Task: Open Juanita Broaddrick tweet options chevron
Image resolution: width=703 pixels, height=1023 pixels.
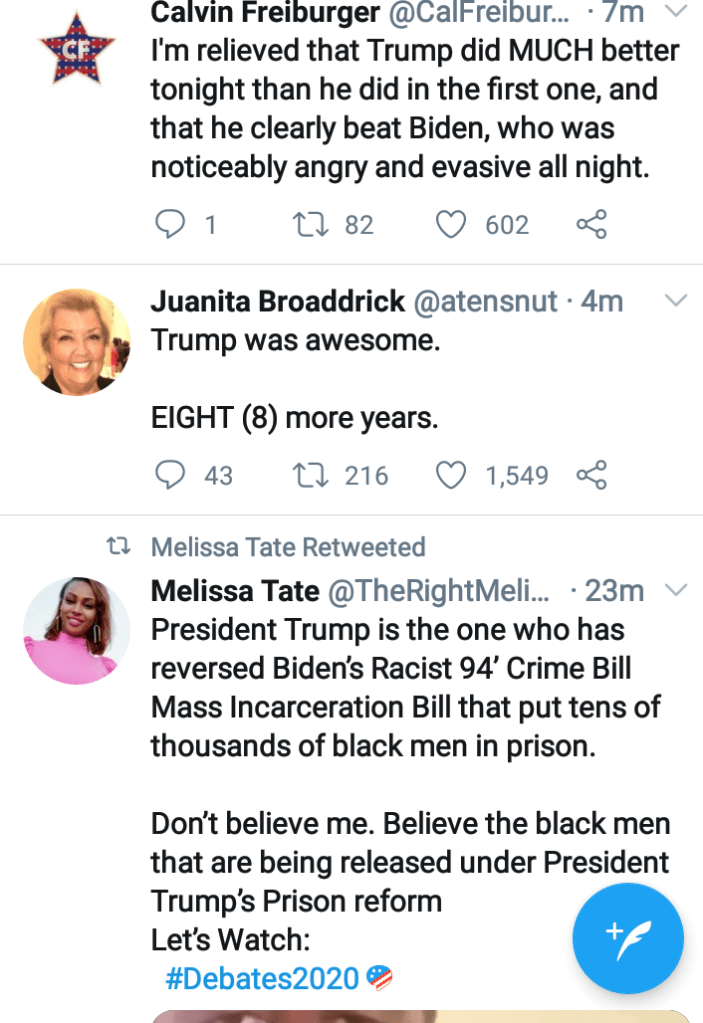Action: pyautogui.click(x=676, y=300)
